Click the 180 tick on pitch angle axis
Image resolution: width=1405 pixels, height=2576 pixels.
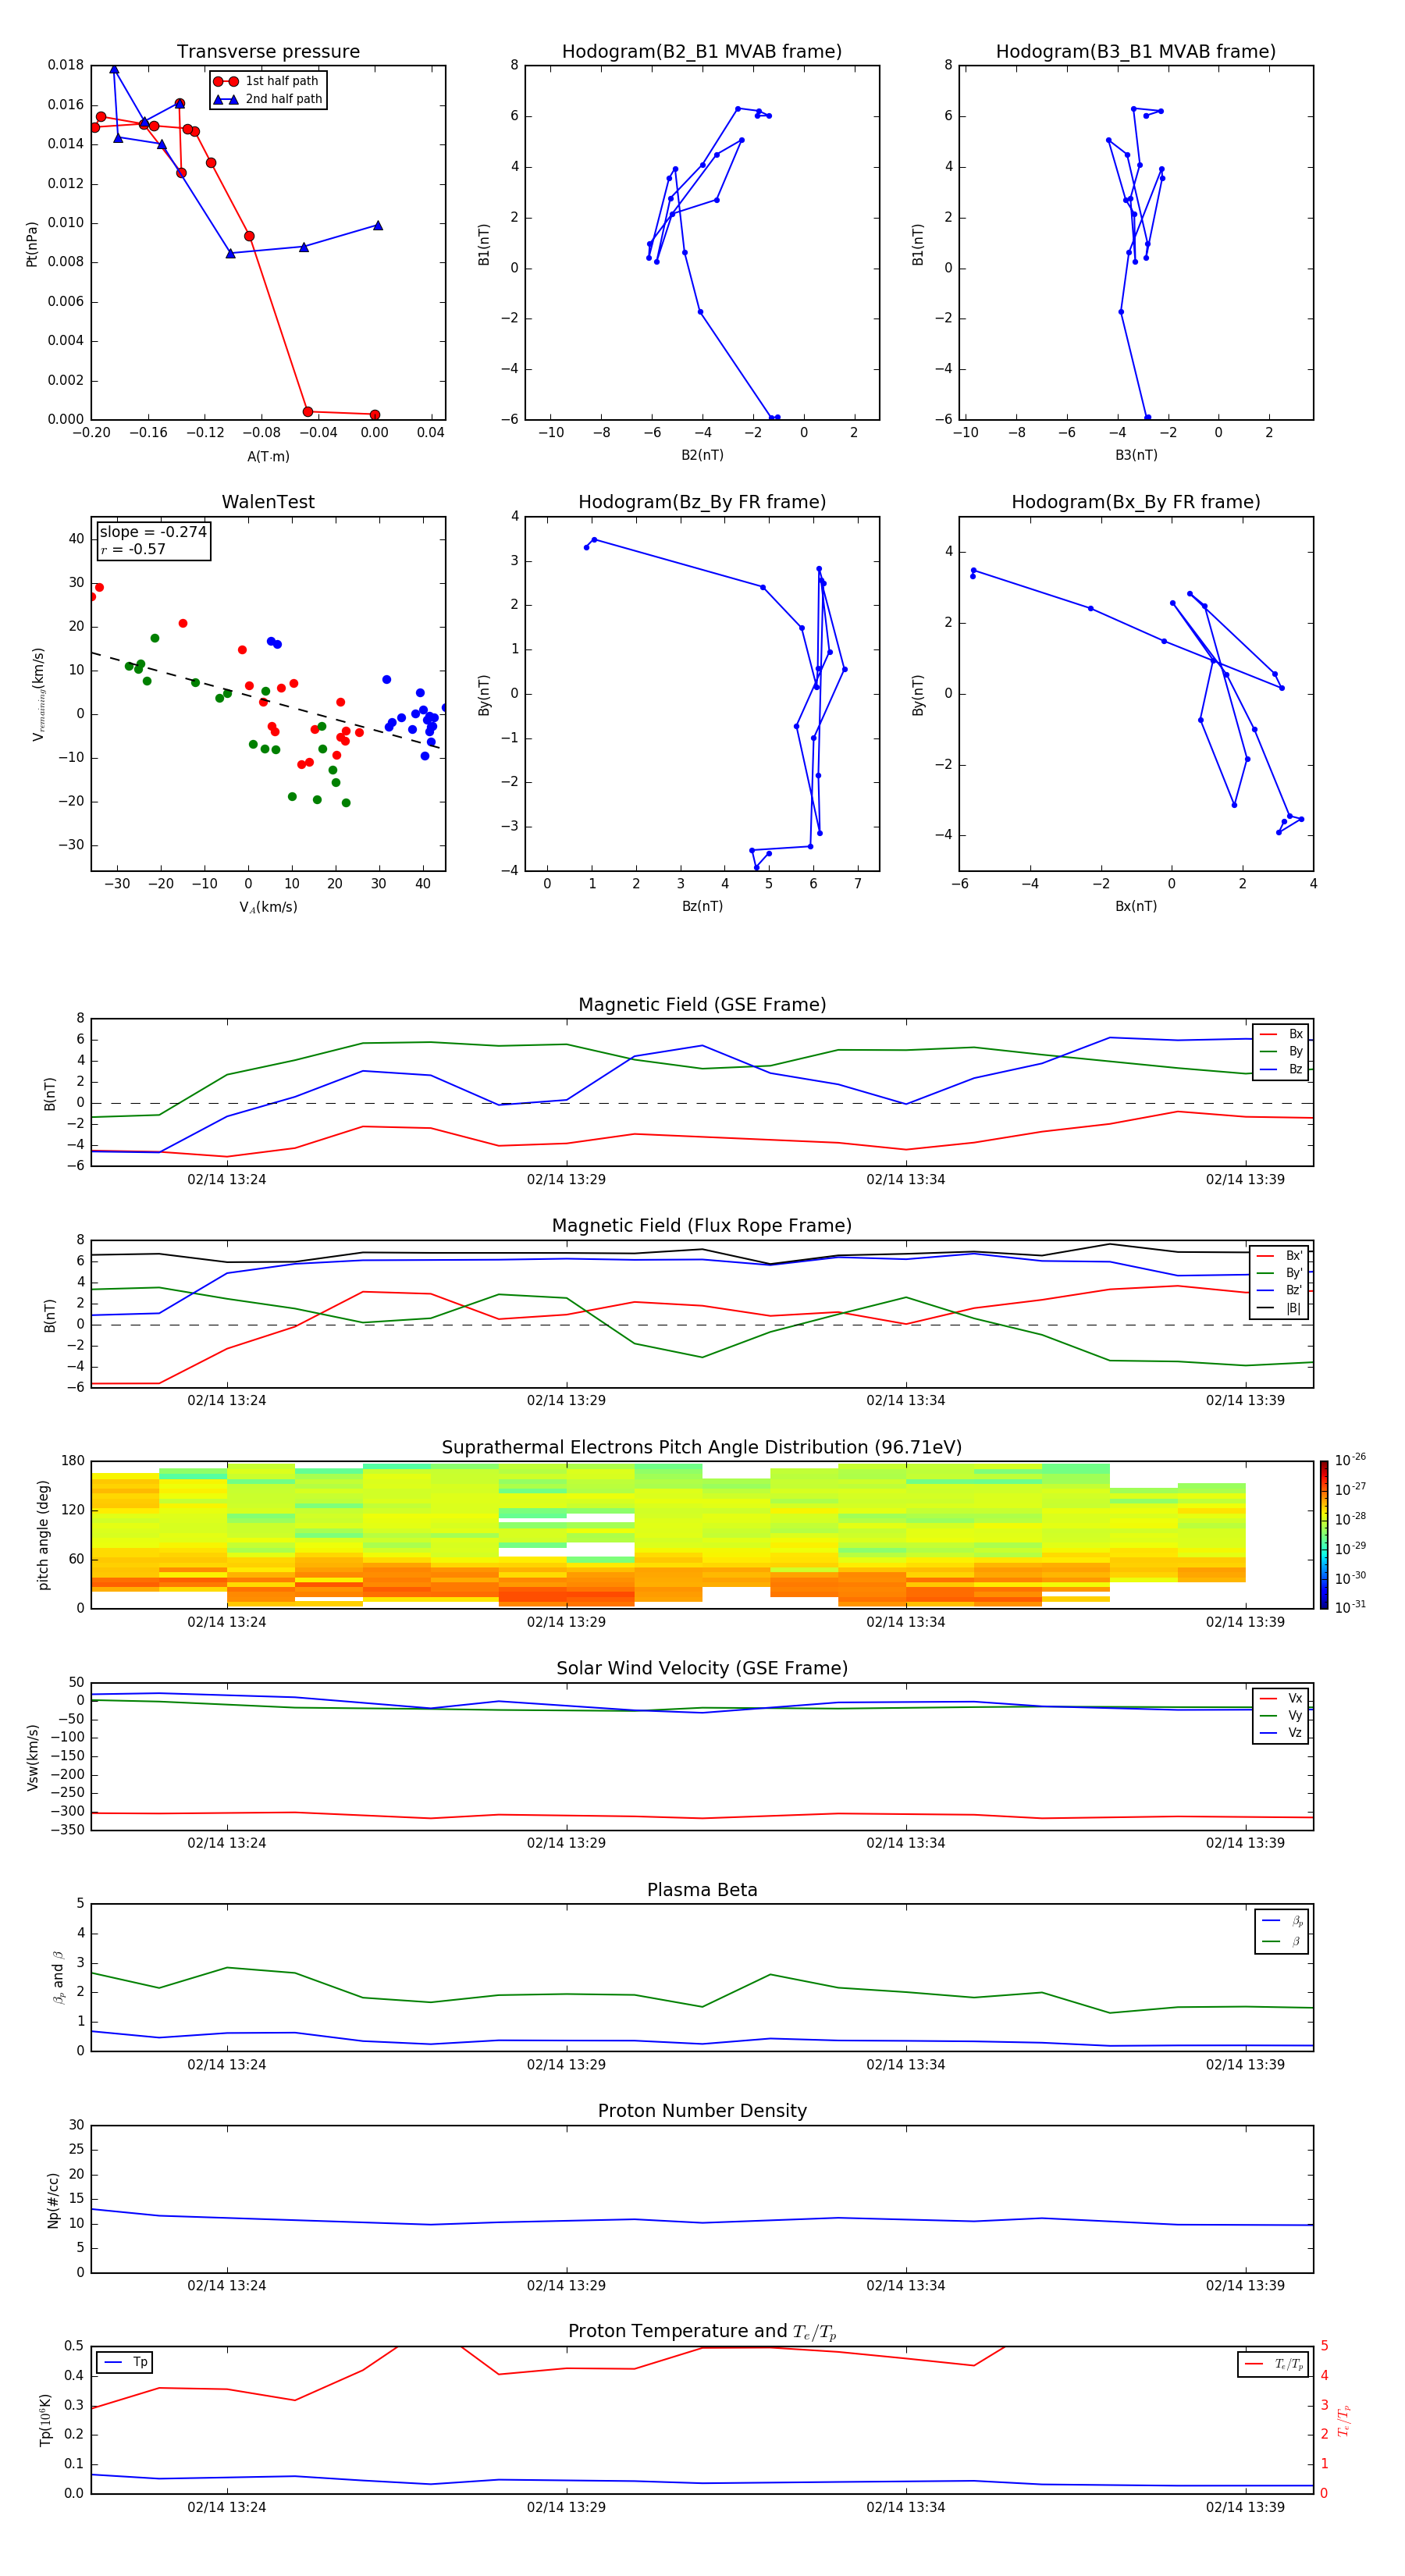pyautogui.click(x=73, y=1461)
